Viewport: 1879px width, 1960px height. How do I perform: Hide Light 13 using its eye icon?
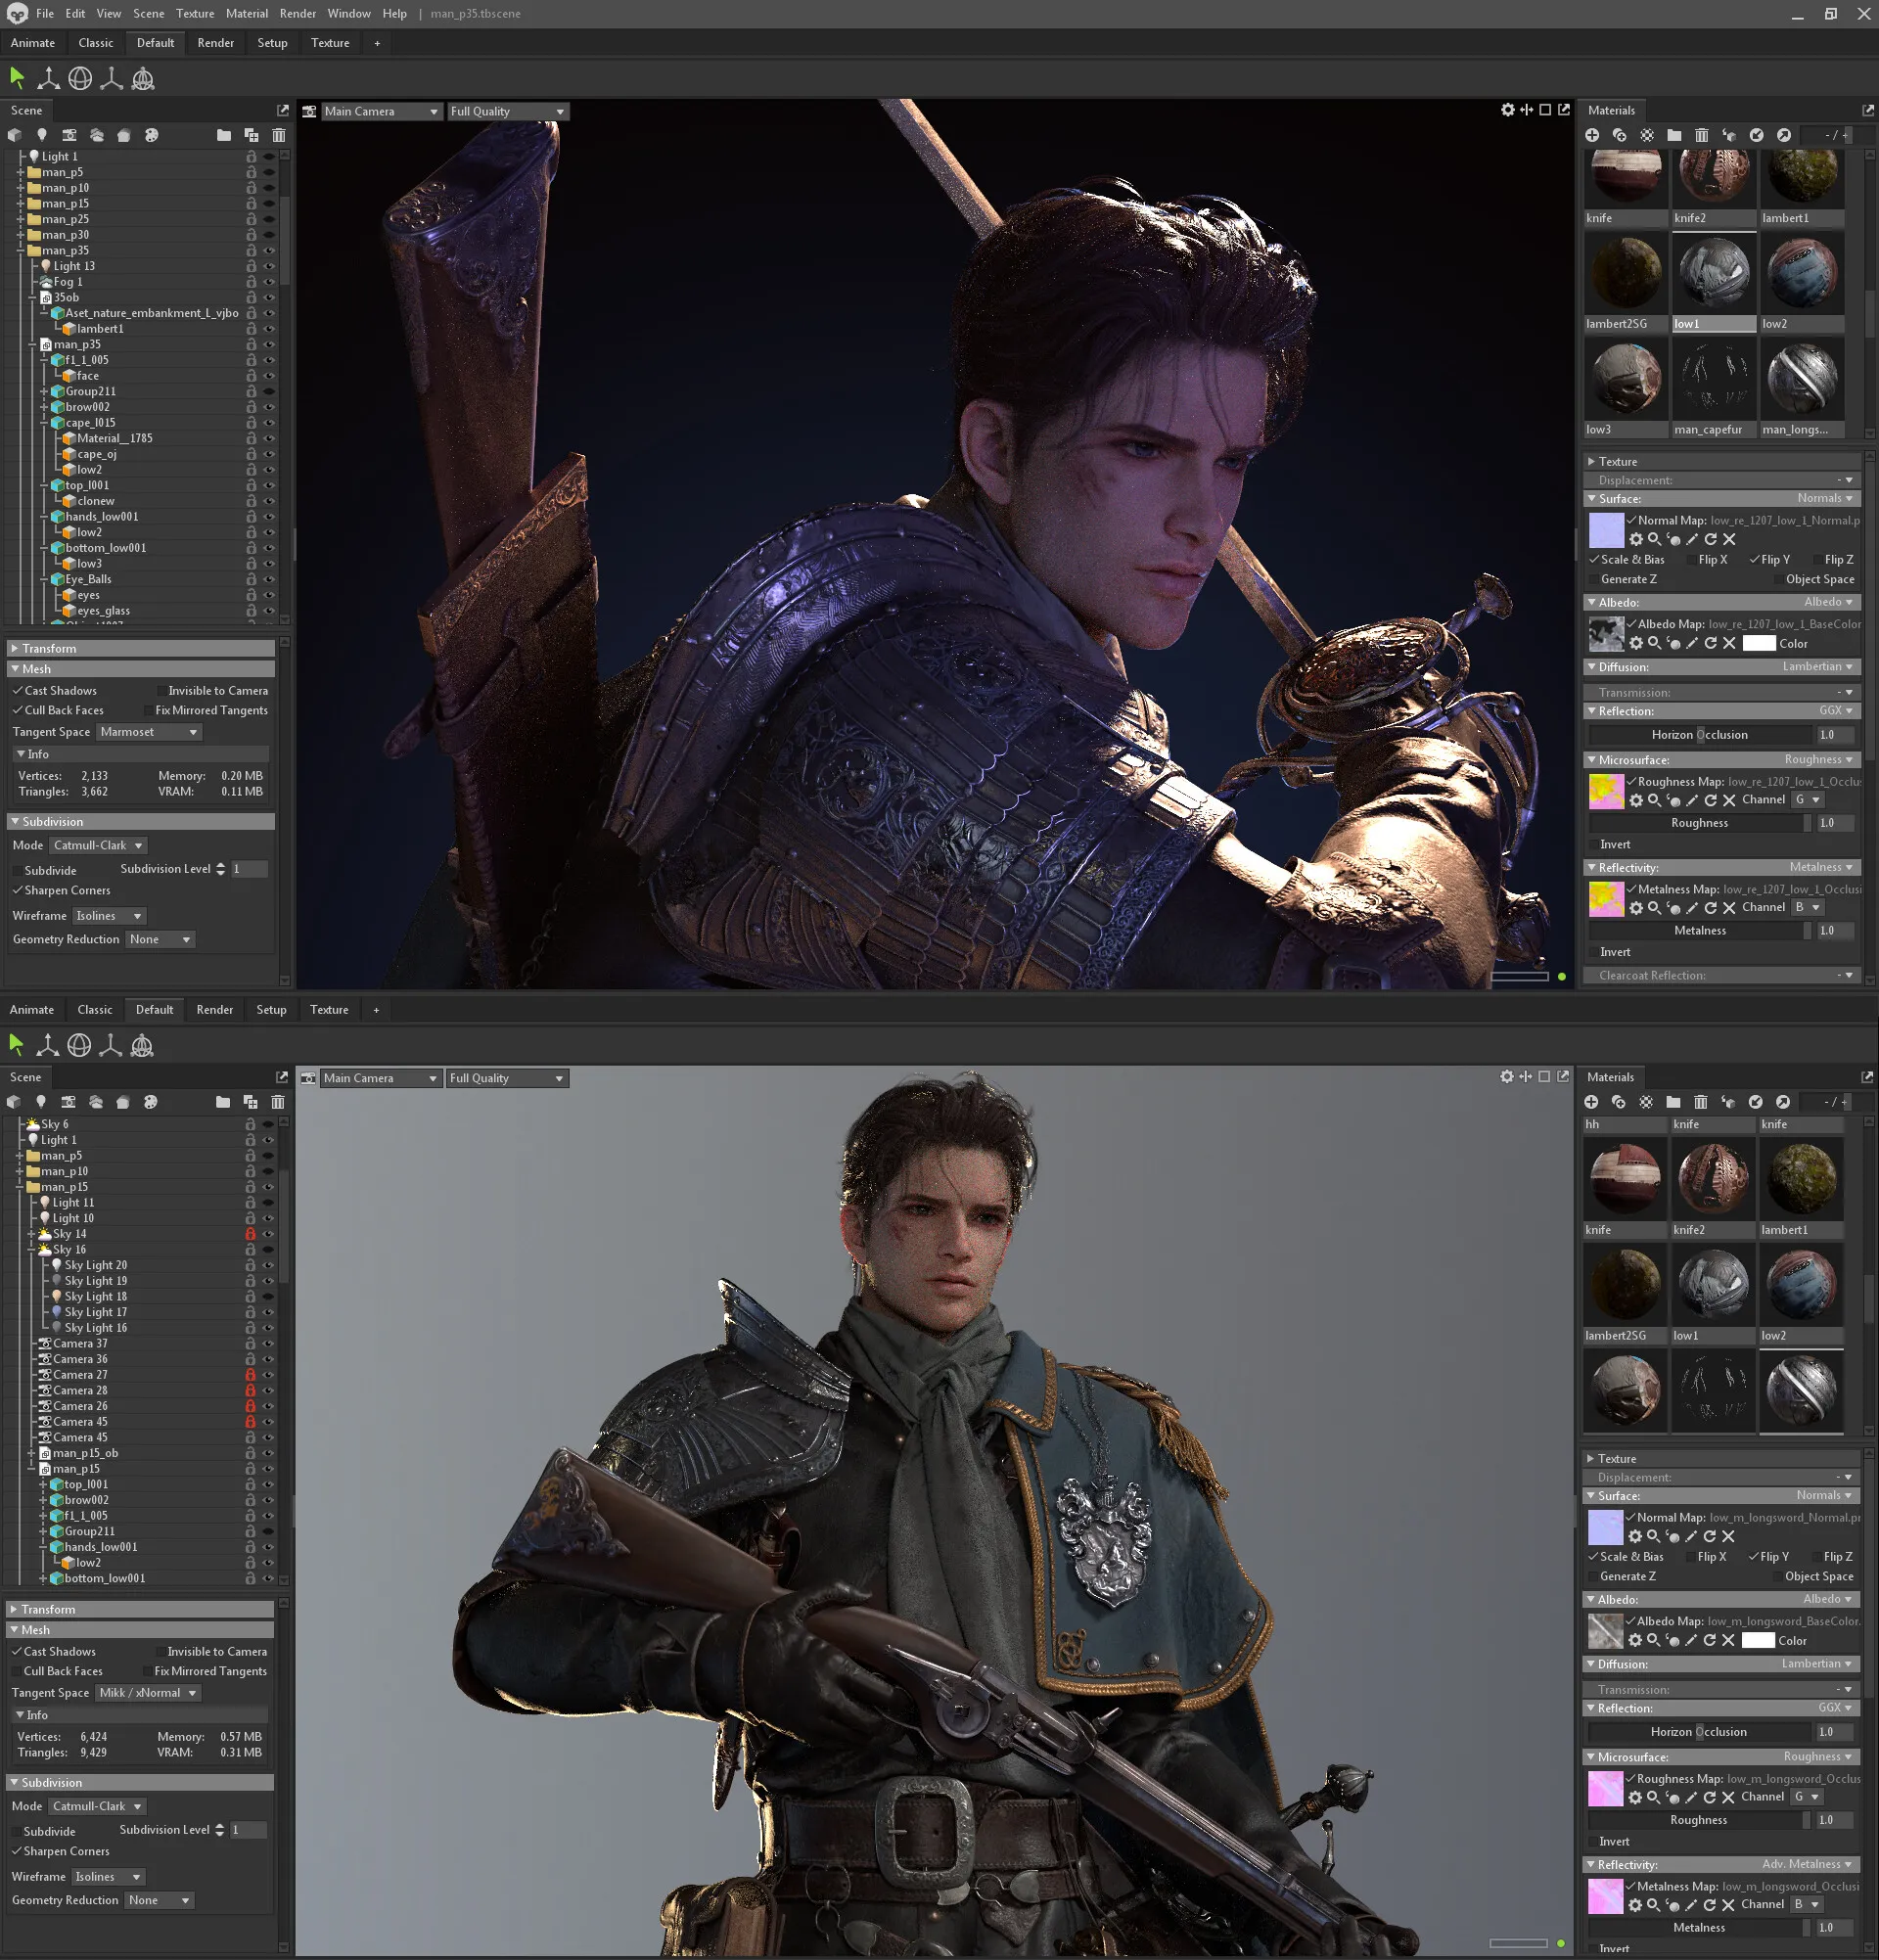[269, 266]
